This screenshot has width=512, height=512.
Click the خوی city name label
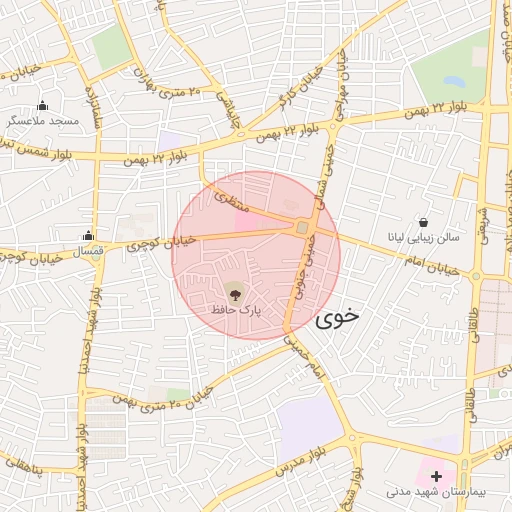tap(337, 319)
